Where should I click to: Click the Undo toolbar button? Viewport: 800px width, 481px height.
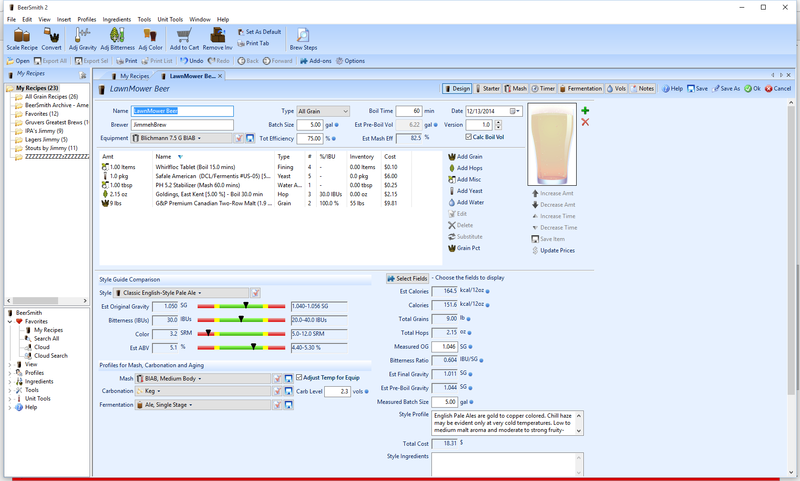coord(192,61)
